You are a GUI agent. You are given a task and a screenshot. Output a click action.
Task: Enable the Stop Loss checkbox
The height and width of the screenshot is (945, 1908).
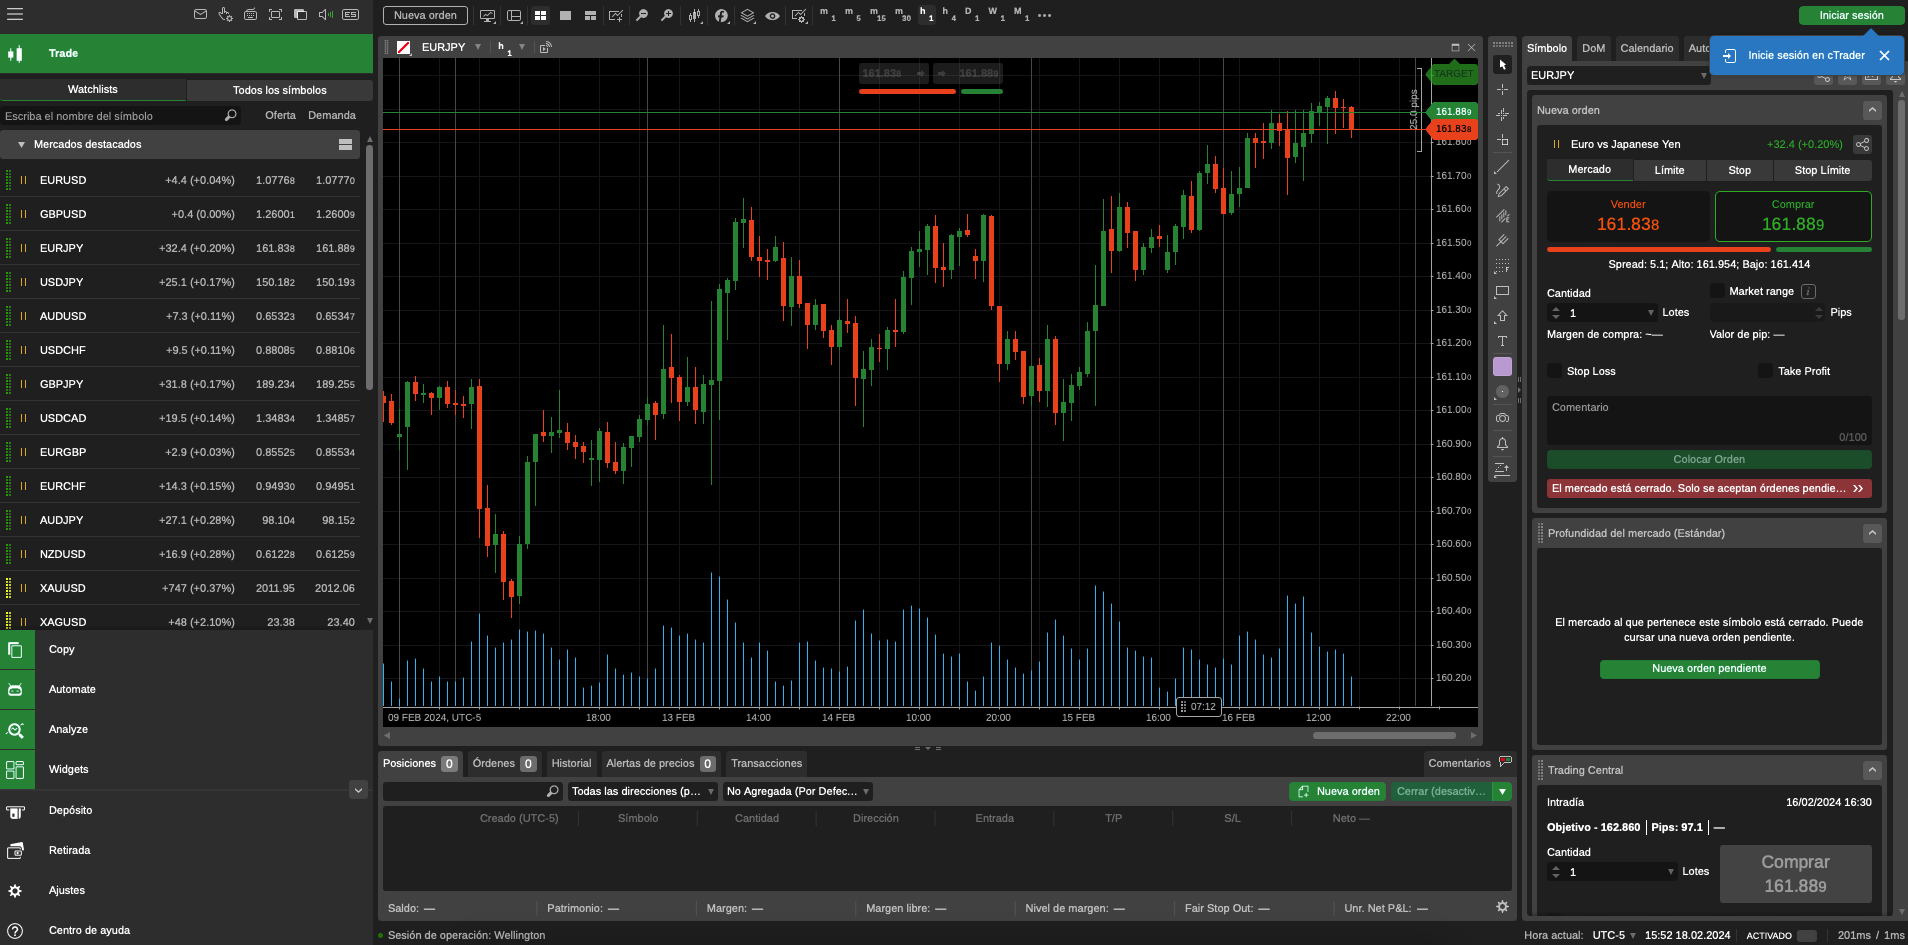pyautogui.click(x=1554, y=371)
